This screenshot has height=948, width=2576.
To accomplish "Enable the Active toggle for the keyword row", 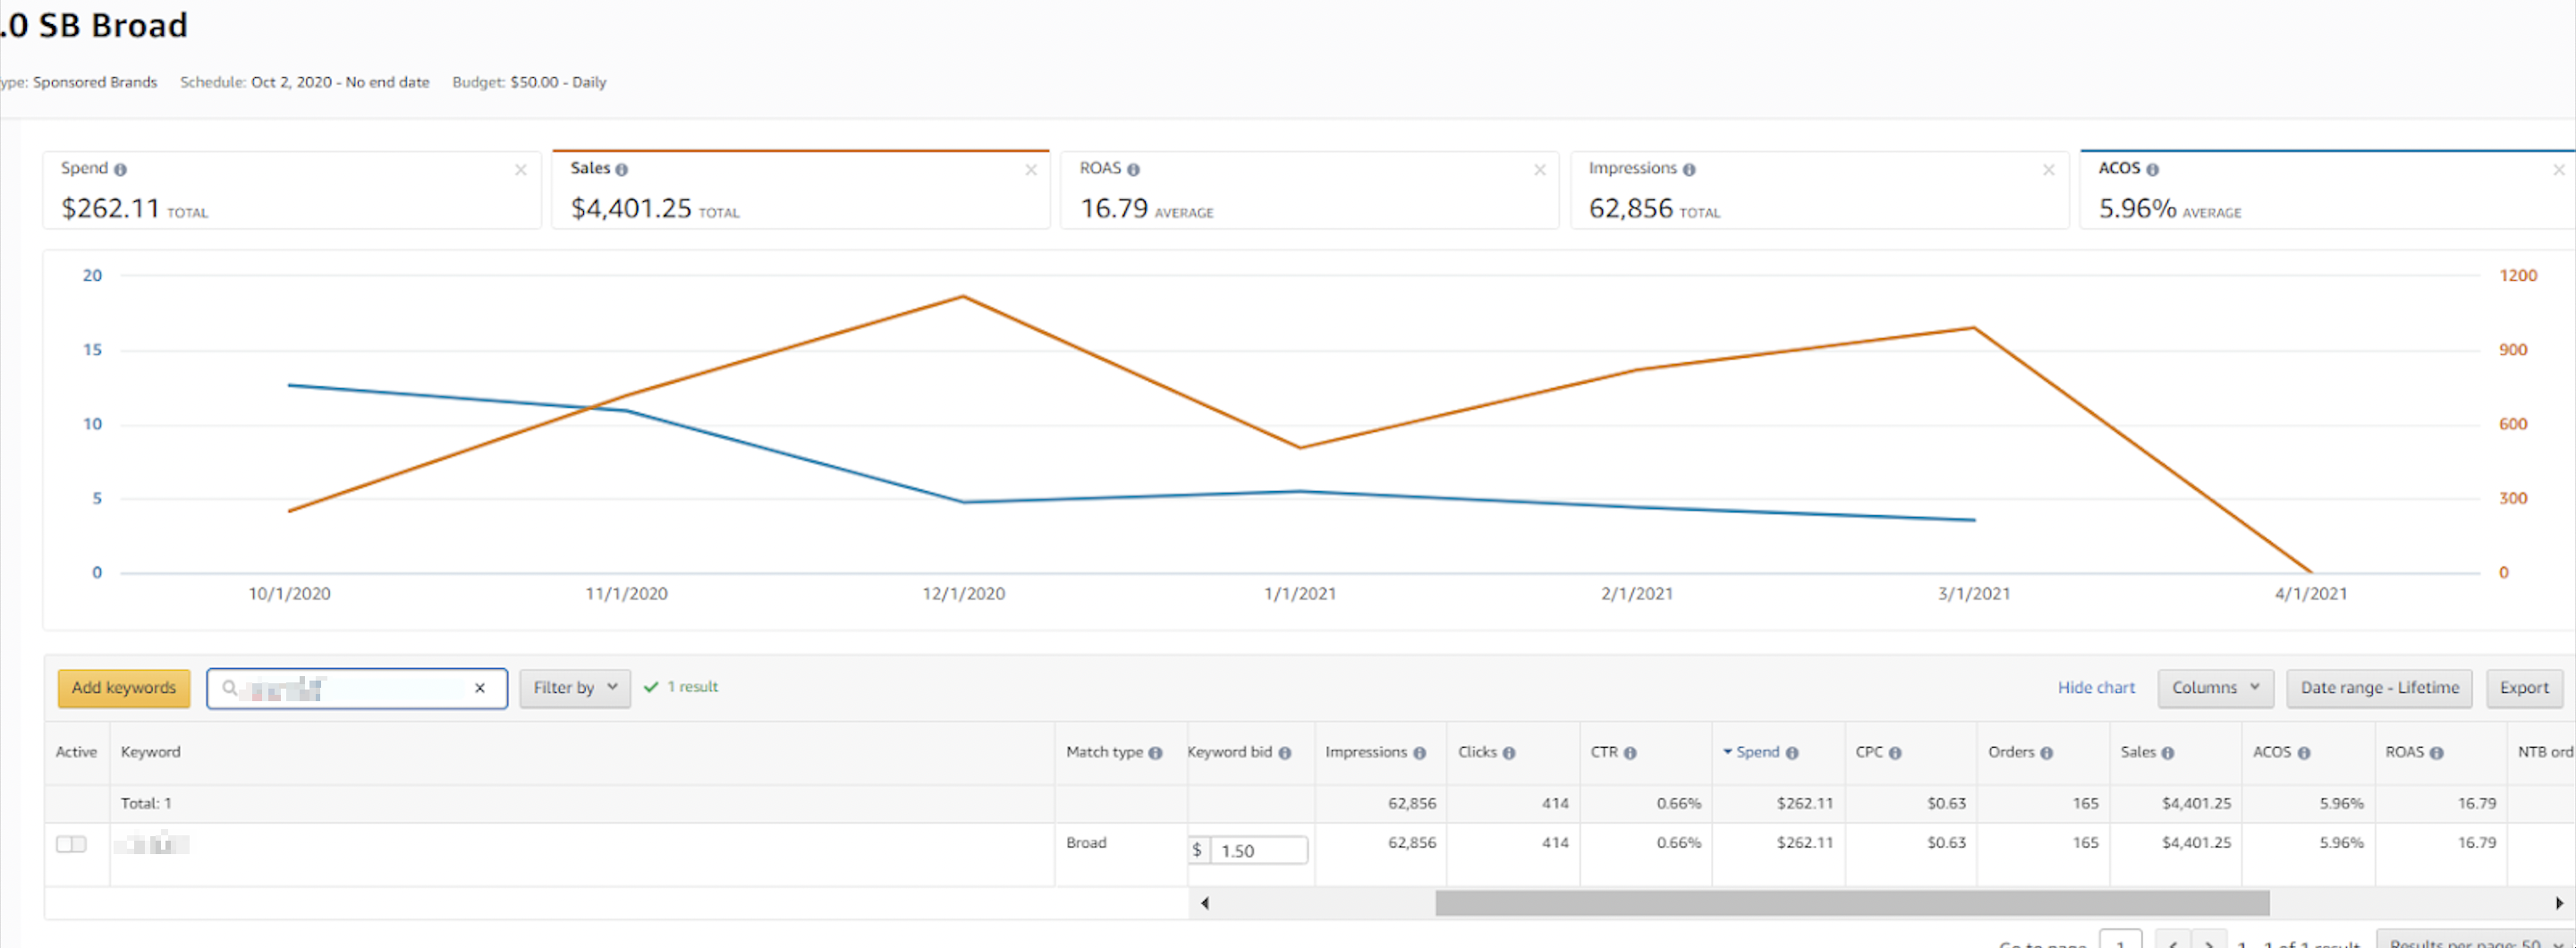I will [72, 844].
